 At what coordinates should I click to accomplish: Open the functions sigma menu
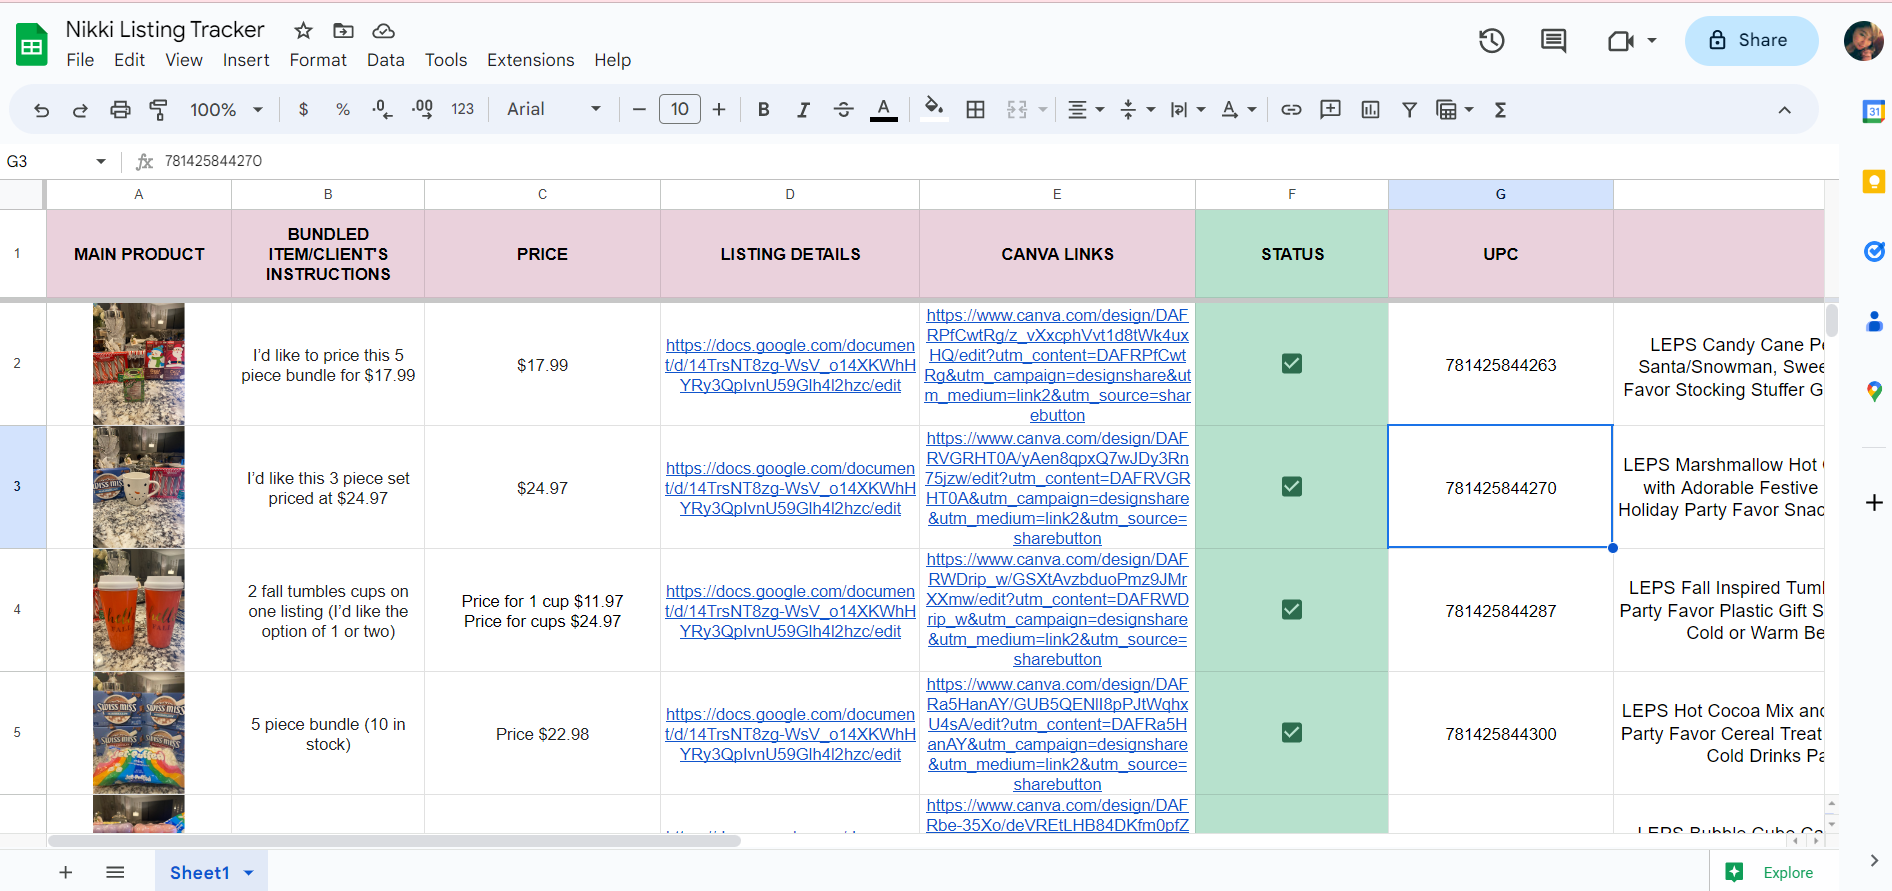coord(1500,110)
